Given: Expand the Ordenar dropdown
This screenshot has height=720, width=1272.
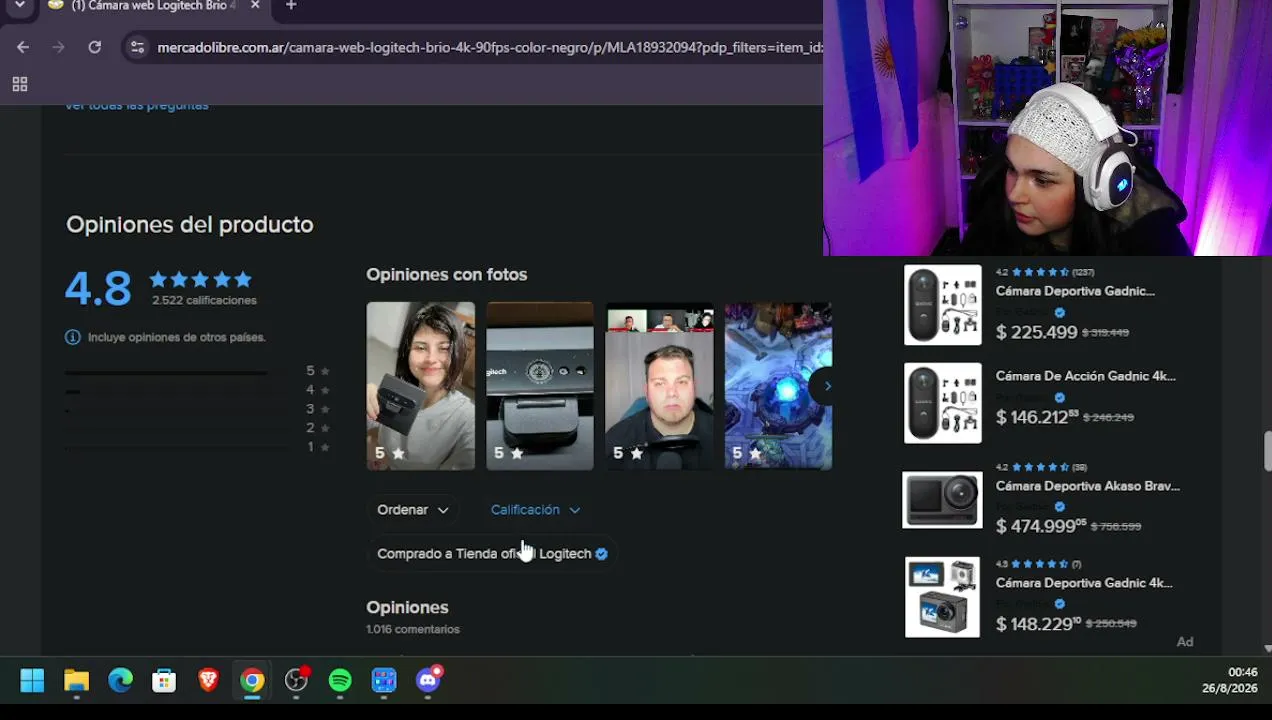Looking at the screenshot, I should pos(413,510).
